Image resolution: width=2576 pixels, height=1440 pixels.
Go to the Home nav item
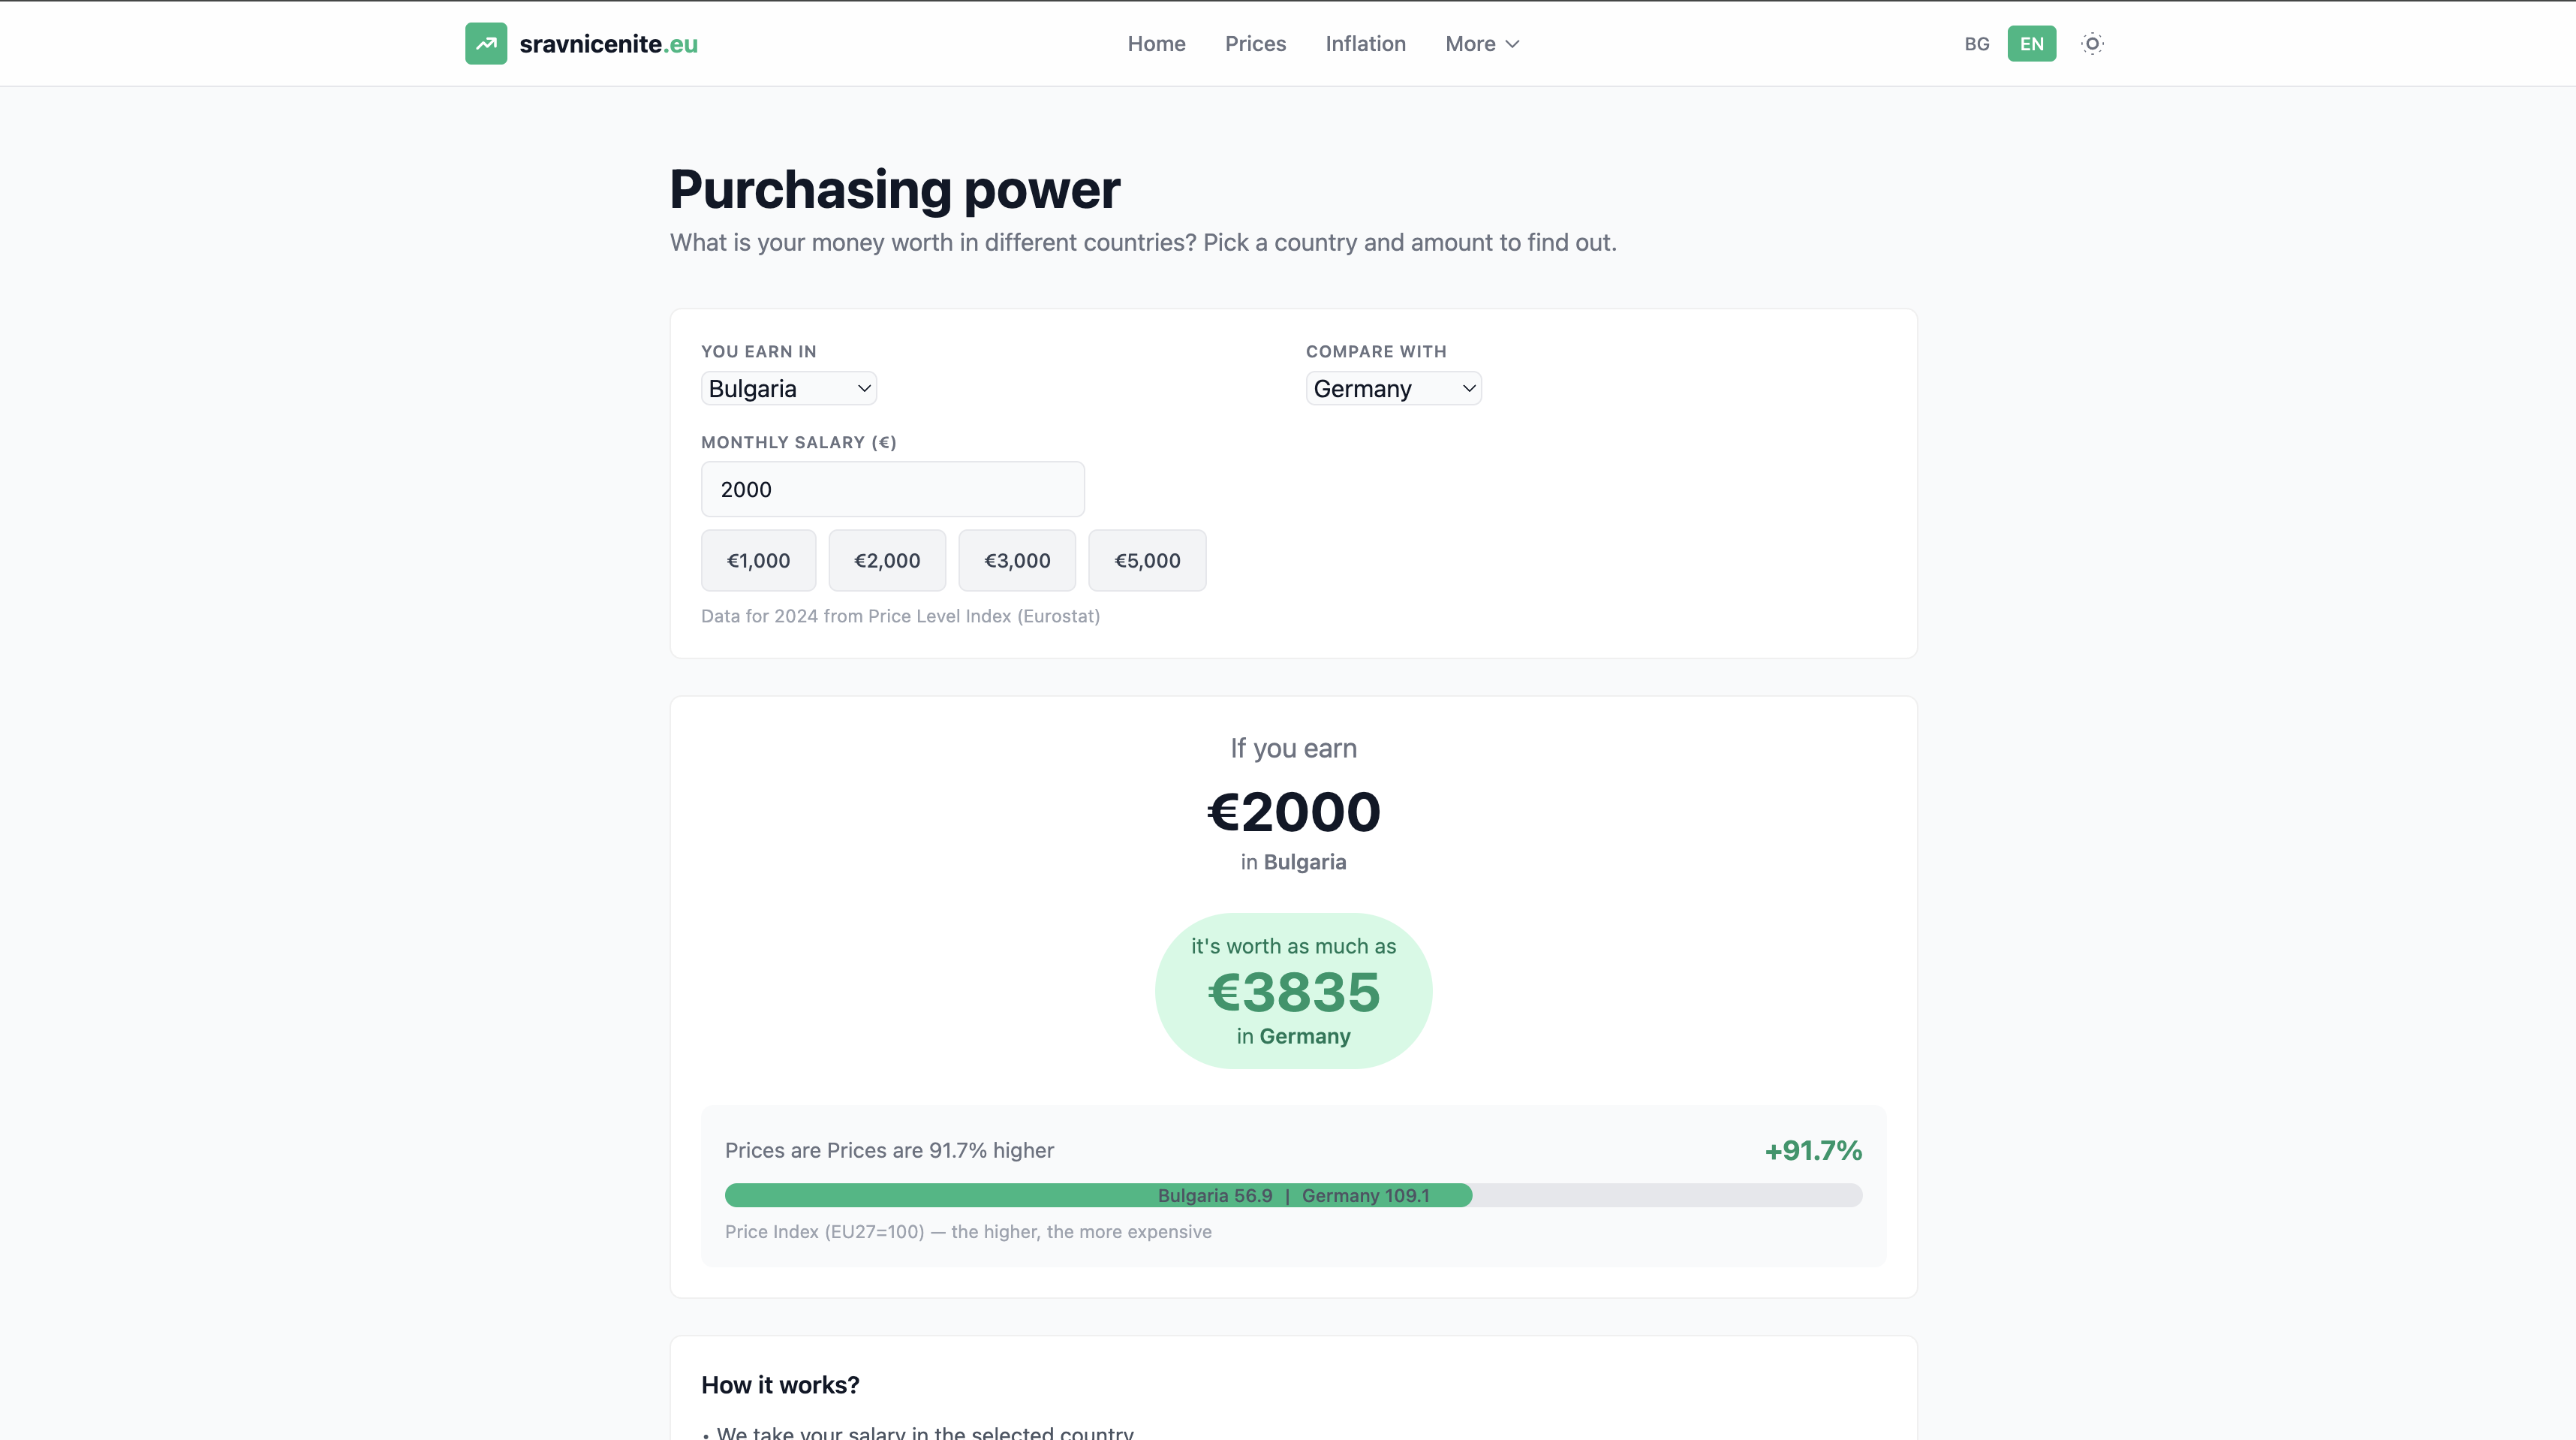[x=1156, y=44]
